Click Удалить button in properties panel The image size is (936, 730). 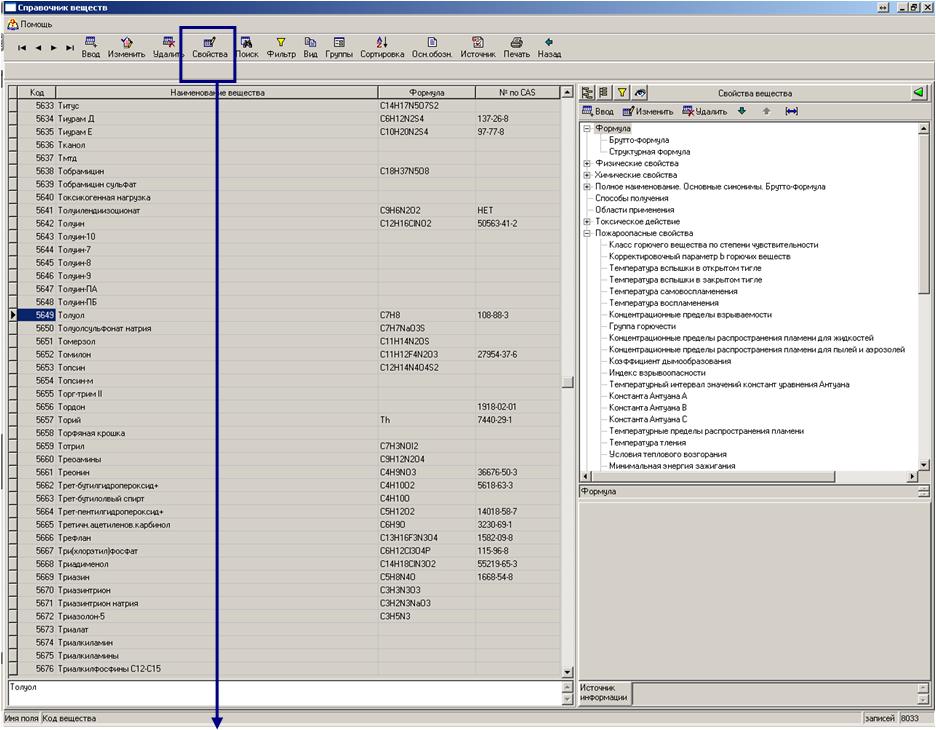pos(705,112)
